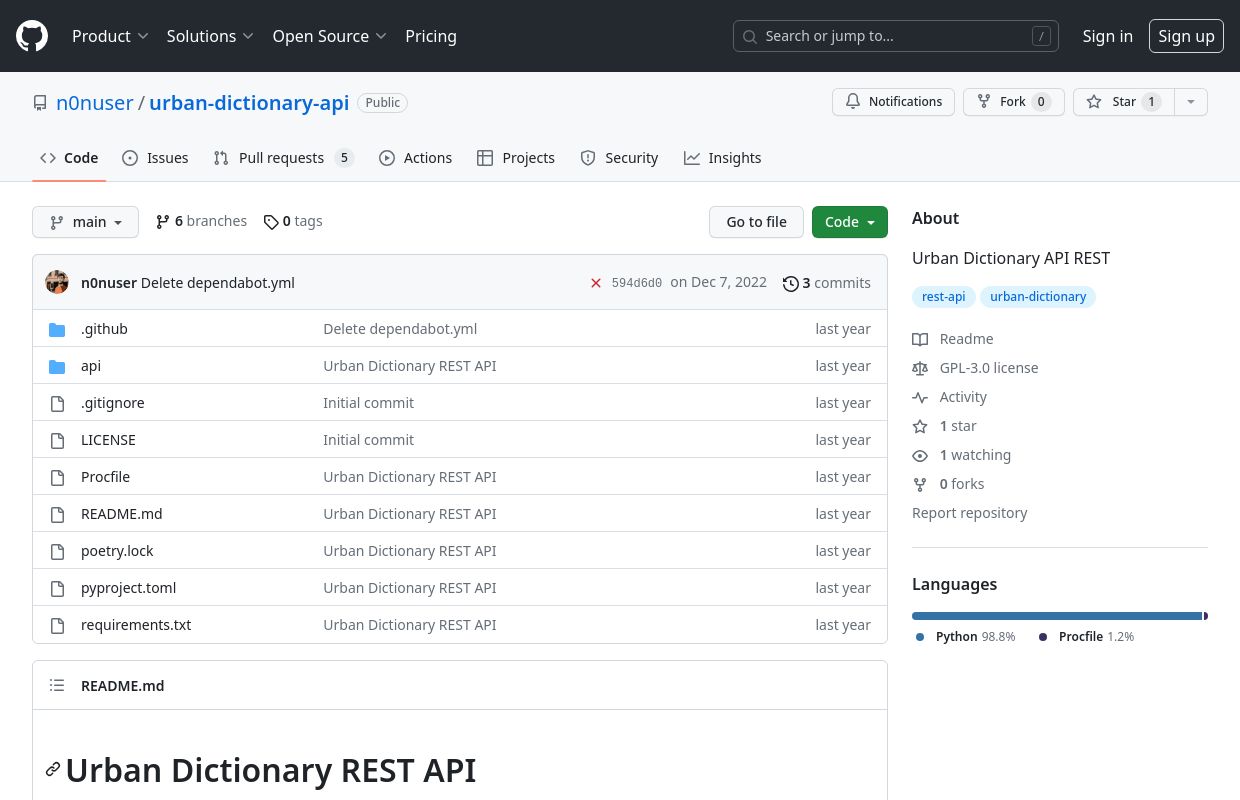The image size is (1240, 800).
Task: Click the history clock icon near commits
Action: pos(790,283)
